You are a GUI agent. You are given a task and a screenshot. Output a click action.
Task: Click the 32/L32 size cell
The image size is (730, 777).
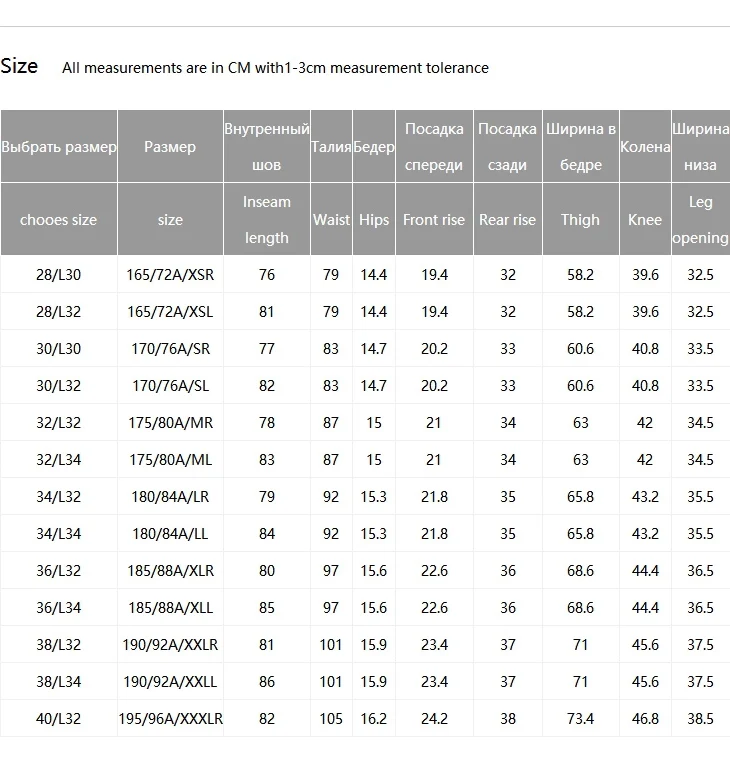tap(58, 423)
